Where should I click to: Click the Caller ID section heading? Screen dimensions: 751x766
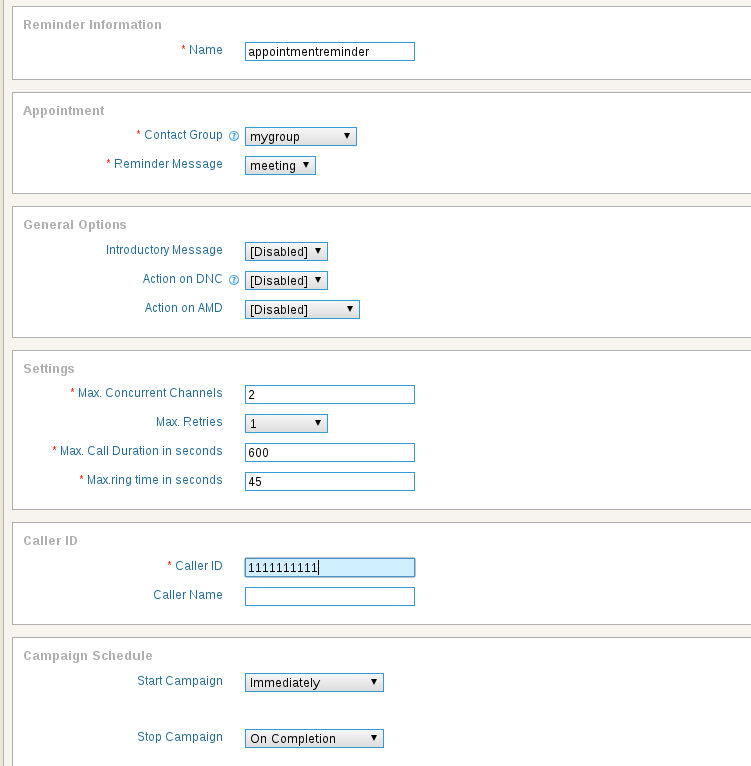(50, 541)
